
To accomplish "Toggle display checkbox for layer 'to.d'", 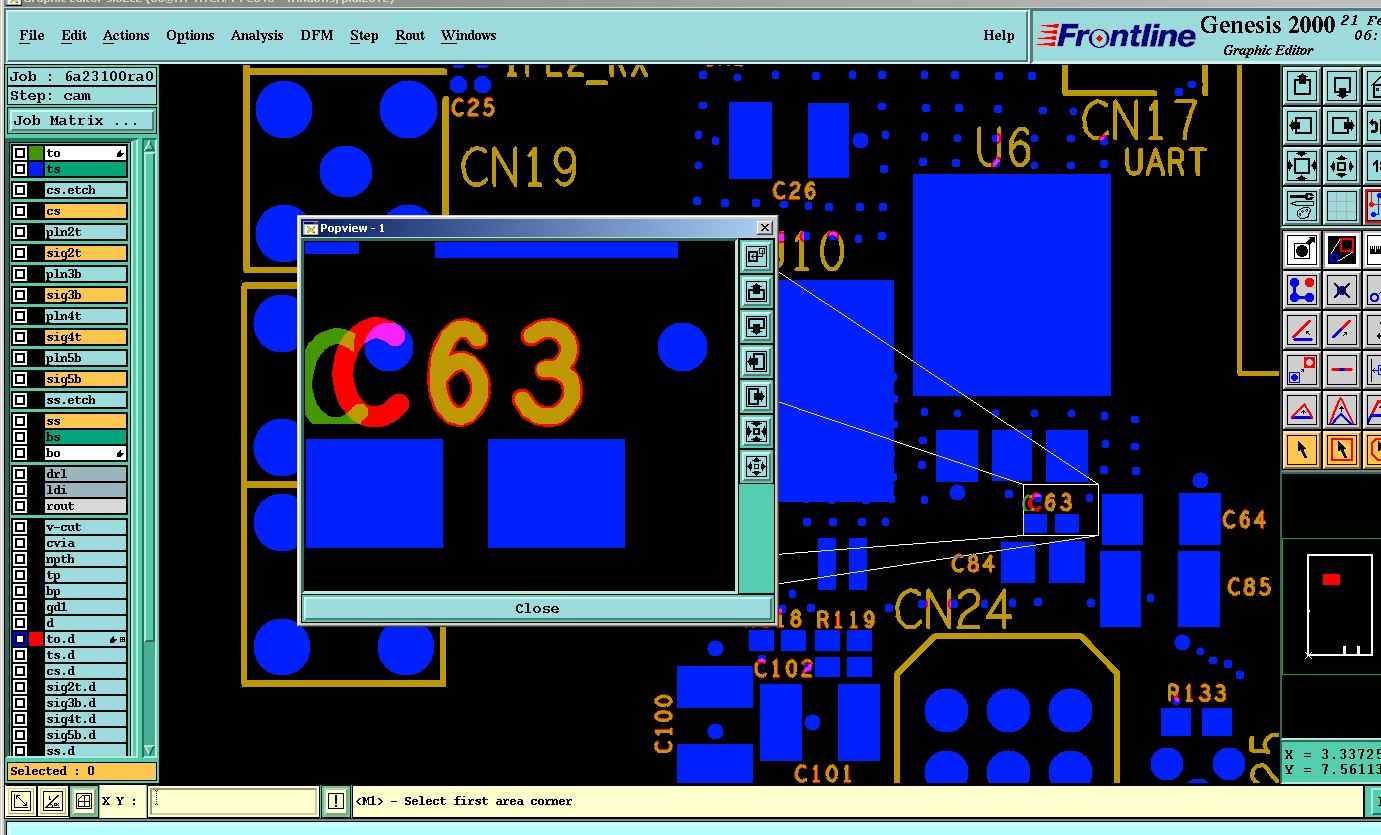I will click(x=20, y=639).
